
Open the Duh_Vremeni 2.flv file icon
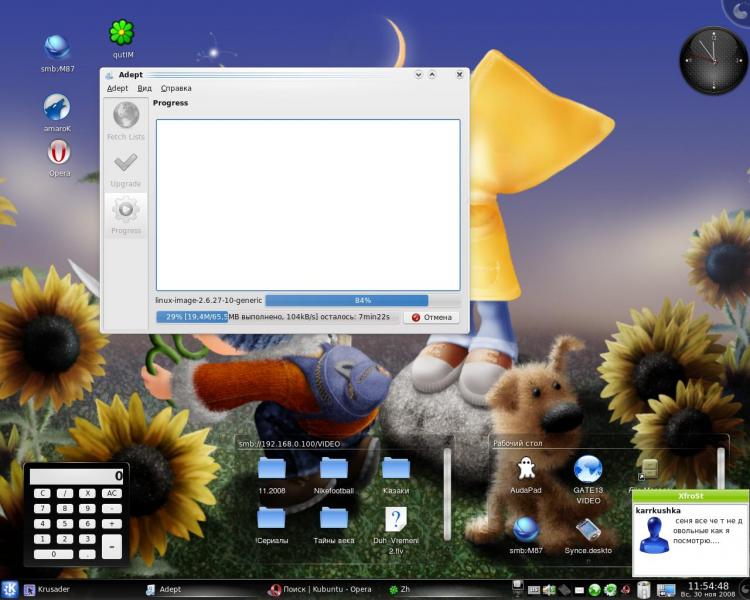[x=396, y=519]
